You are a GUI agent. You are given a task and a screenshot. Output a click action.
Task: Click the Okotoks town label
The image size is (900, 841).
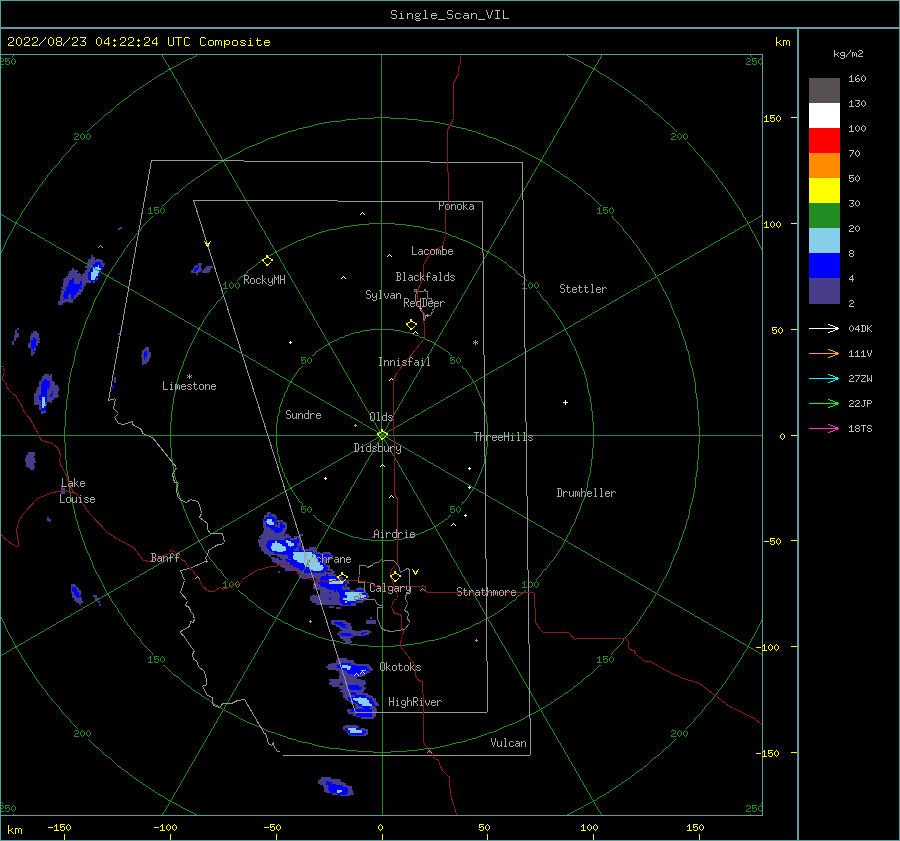(400, 667)
